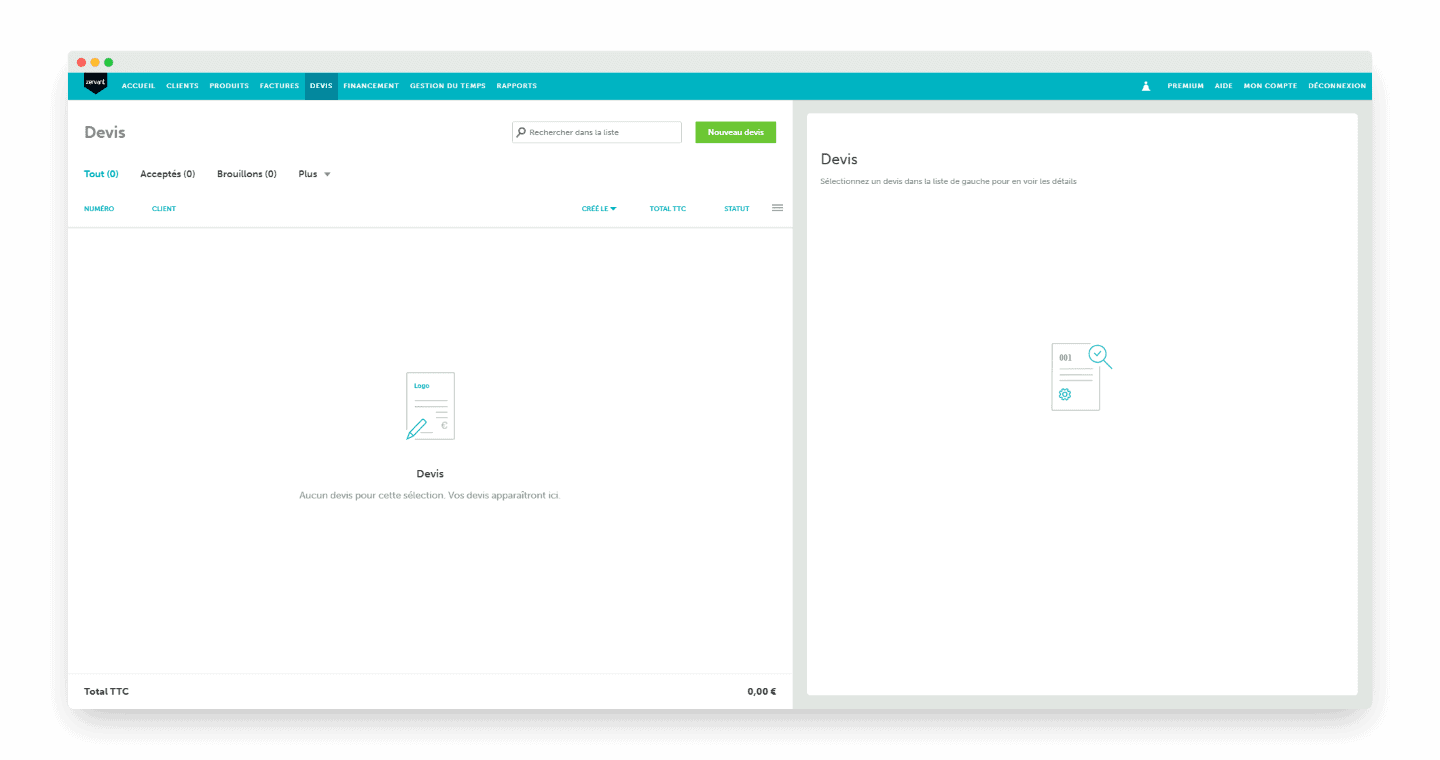Select the Devis navigation item
Viewport: 1440px width, 760px height.
[x=321, y=86]
